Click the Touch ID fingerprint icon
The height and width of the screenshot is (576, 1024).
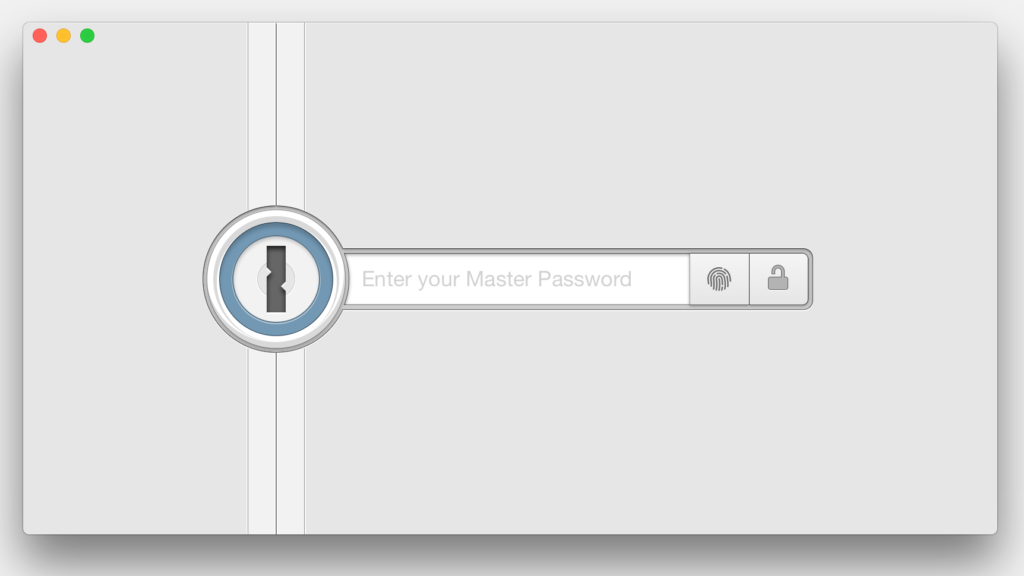pyautogui.click(x=719, y=280)
